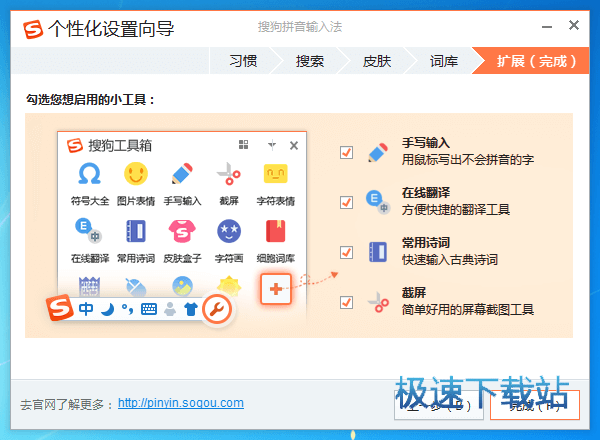Open the soft keyboard icon on status bar
Screen dimensions: 600x440
[x=149, y=309]
